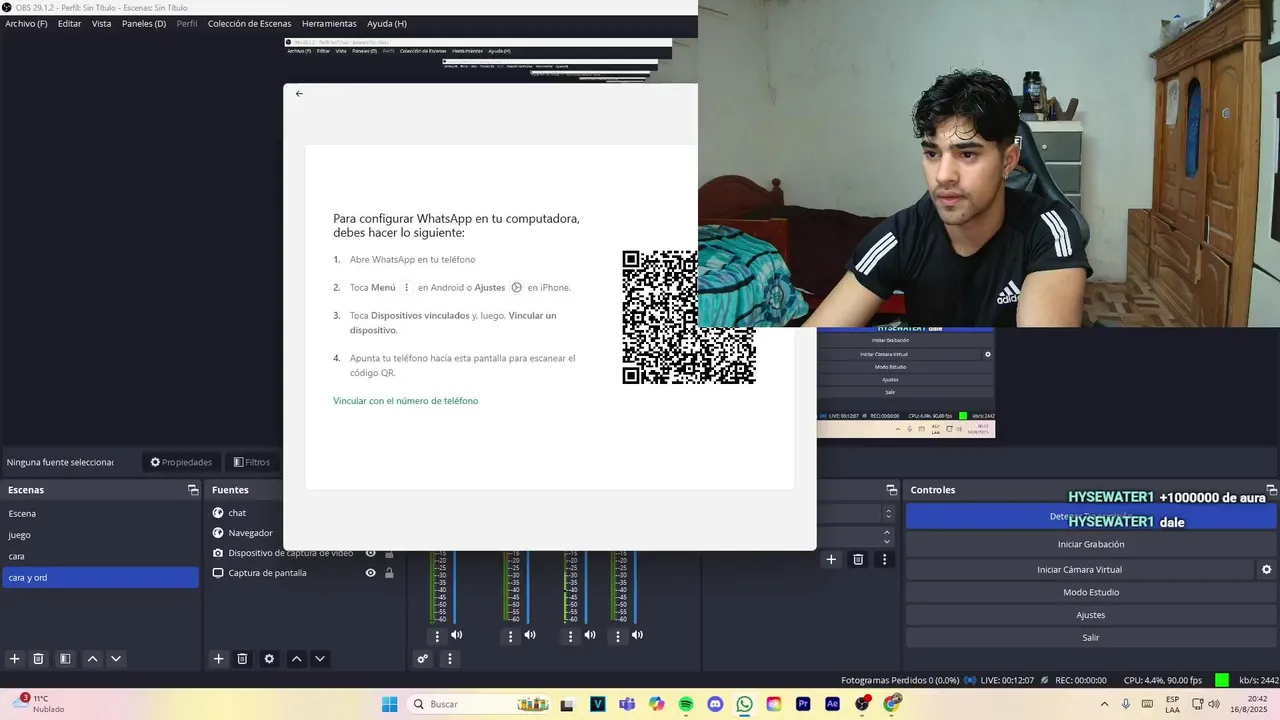
Task: Mute the fourth audio mixer channel
Action: [x=637, y=635]
